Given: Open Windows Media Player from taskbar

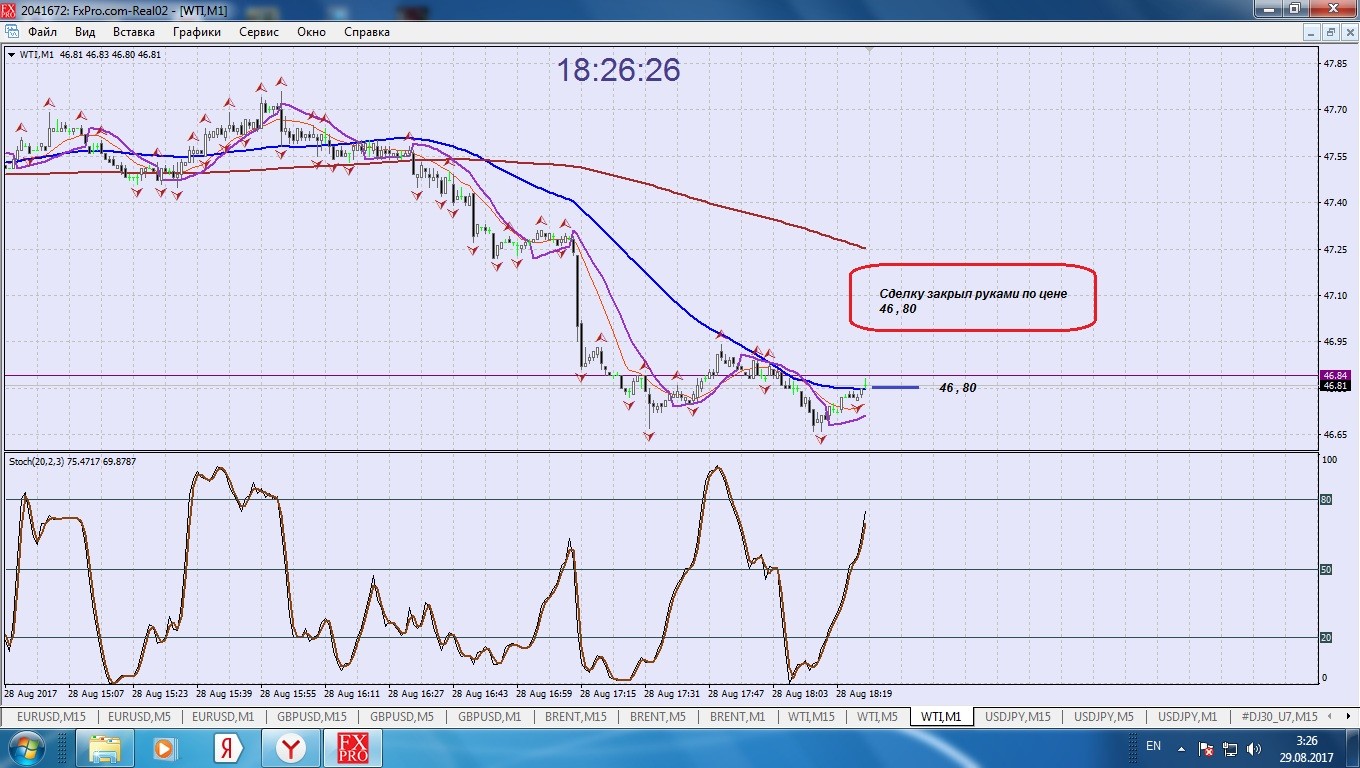Looking at the screenshot, I should coord(166,748).
